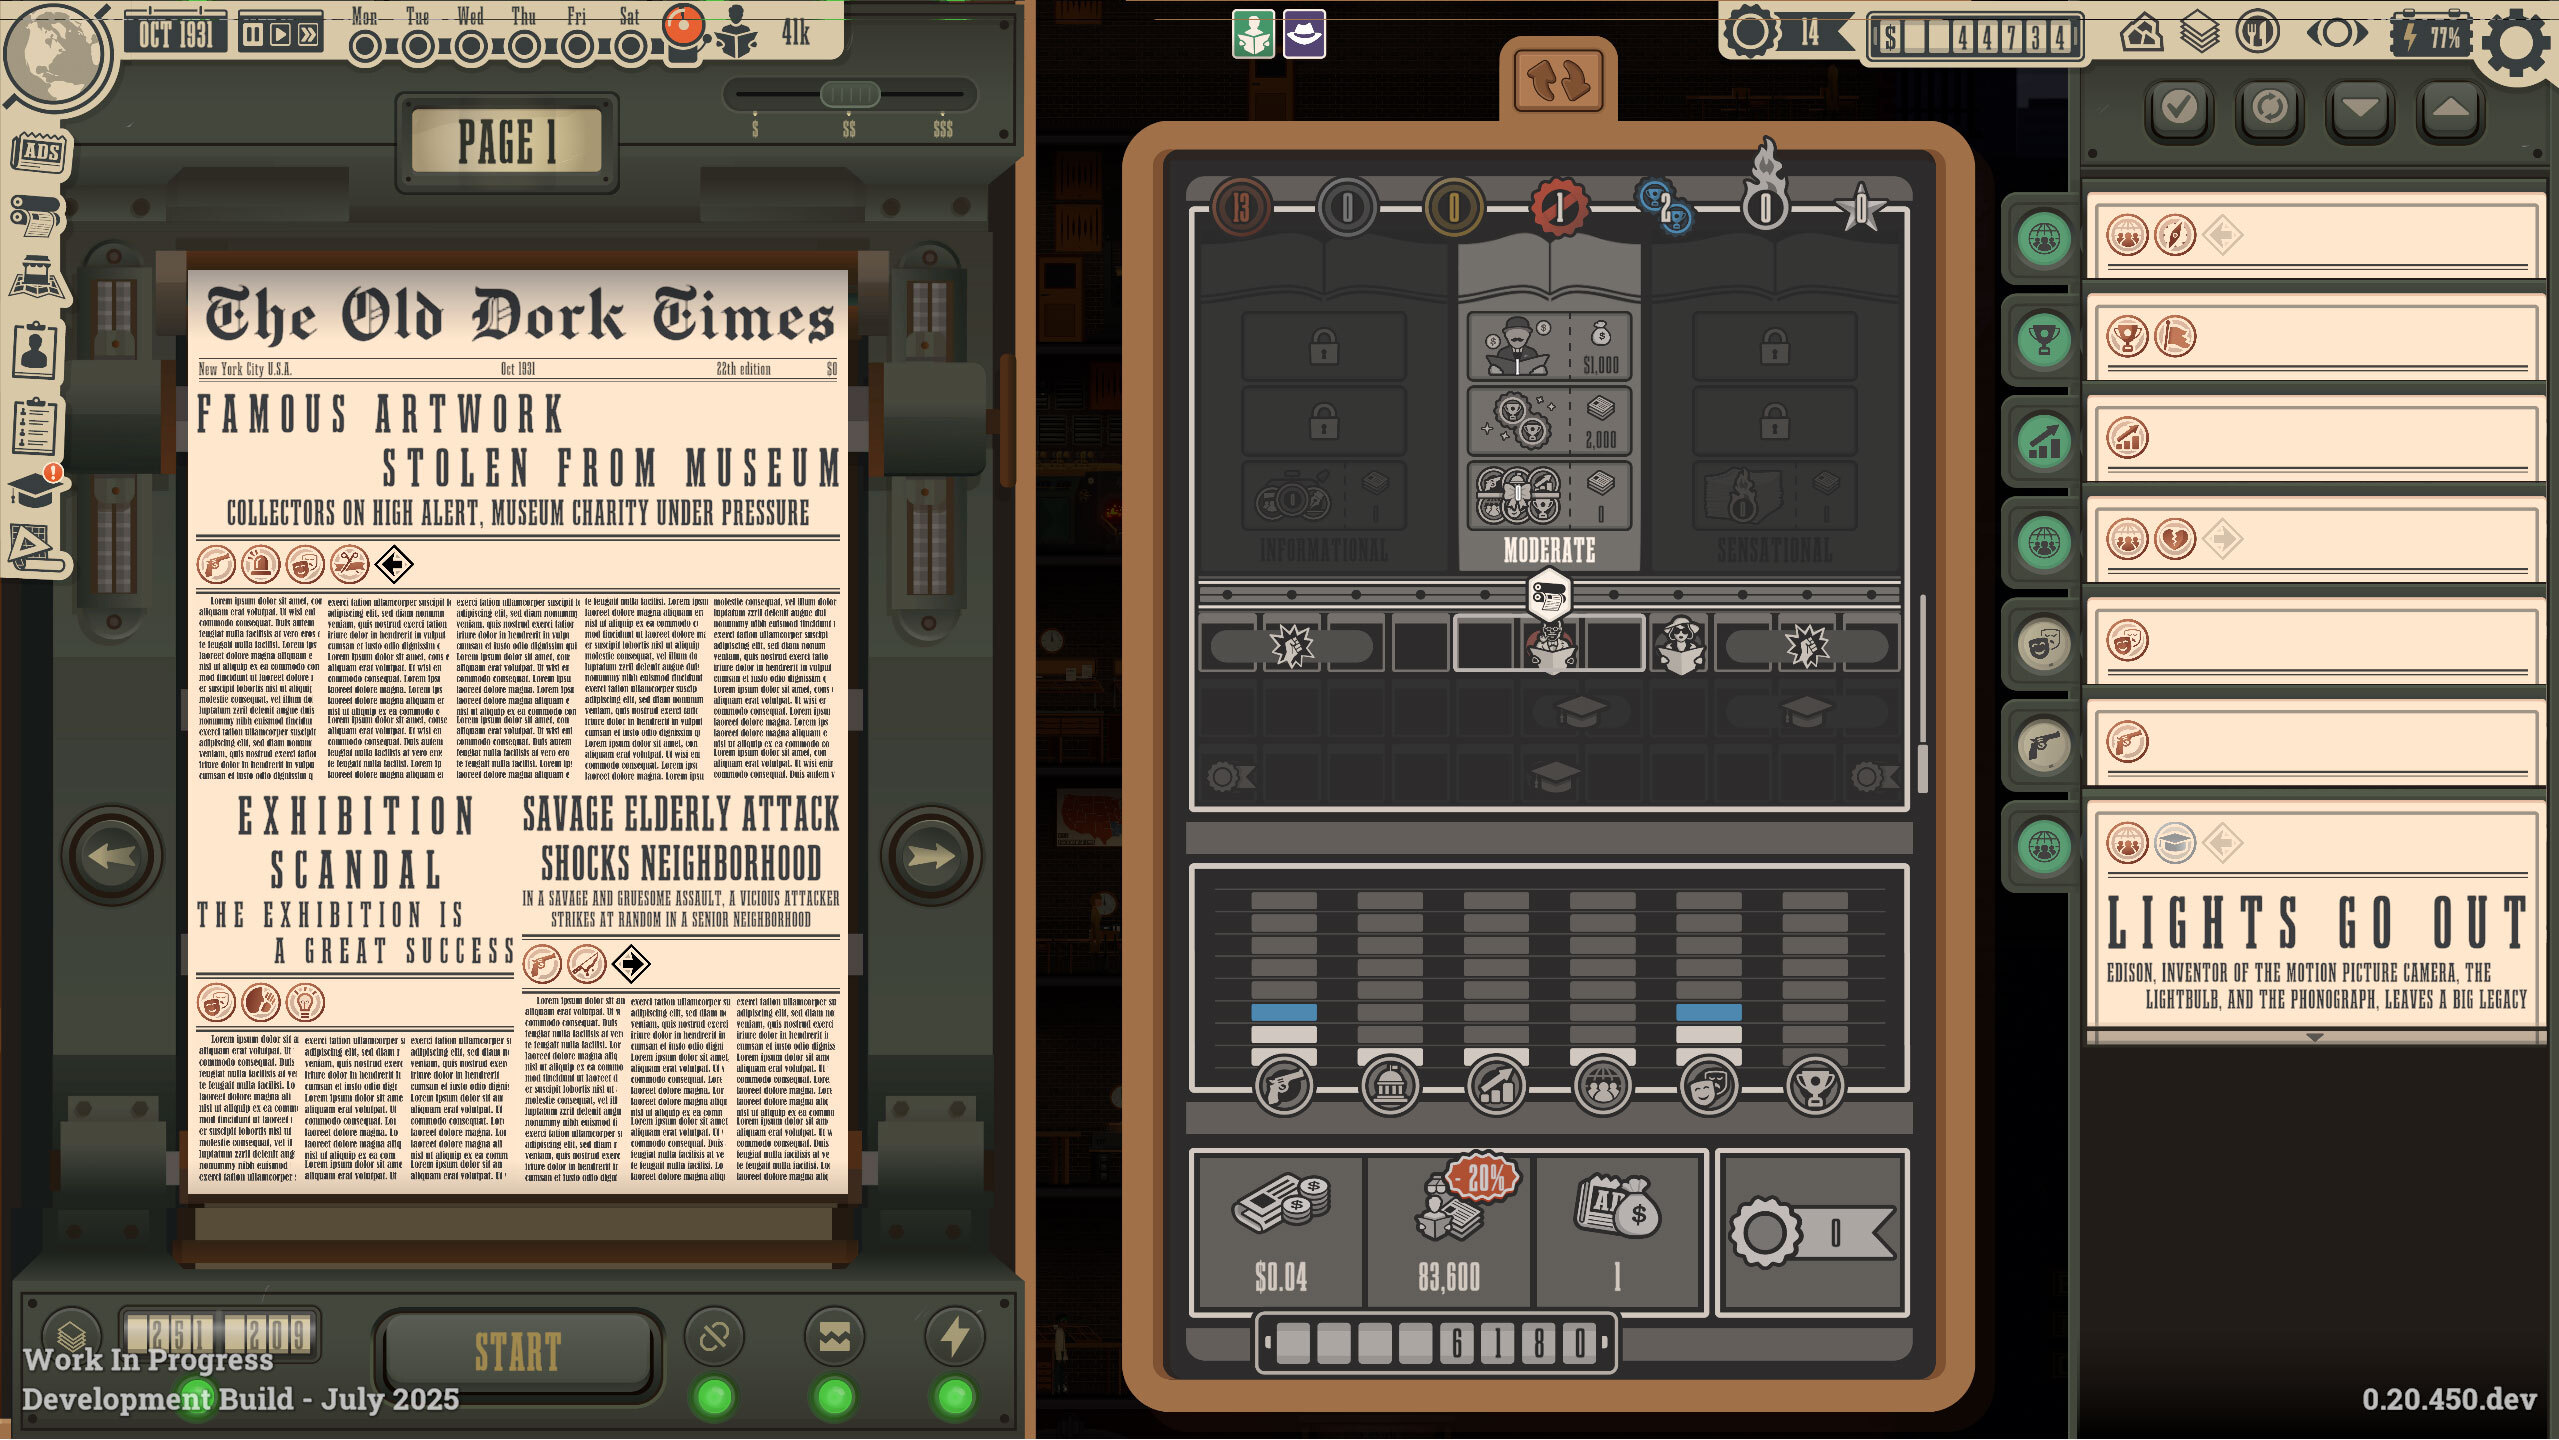Click the fast-forward game speed control

click(x=308, y=36)
